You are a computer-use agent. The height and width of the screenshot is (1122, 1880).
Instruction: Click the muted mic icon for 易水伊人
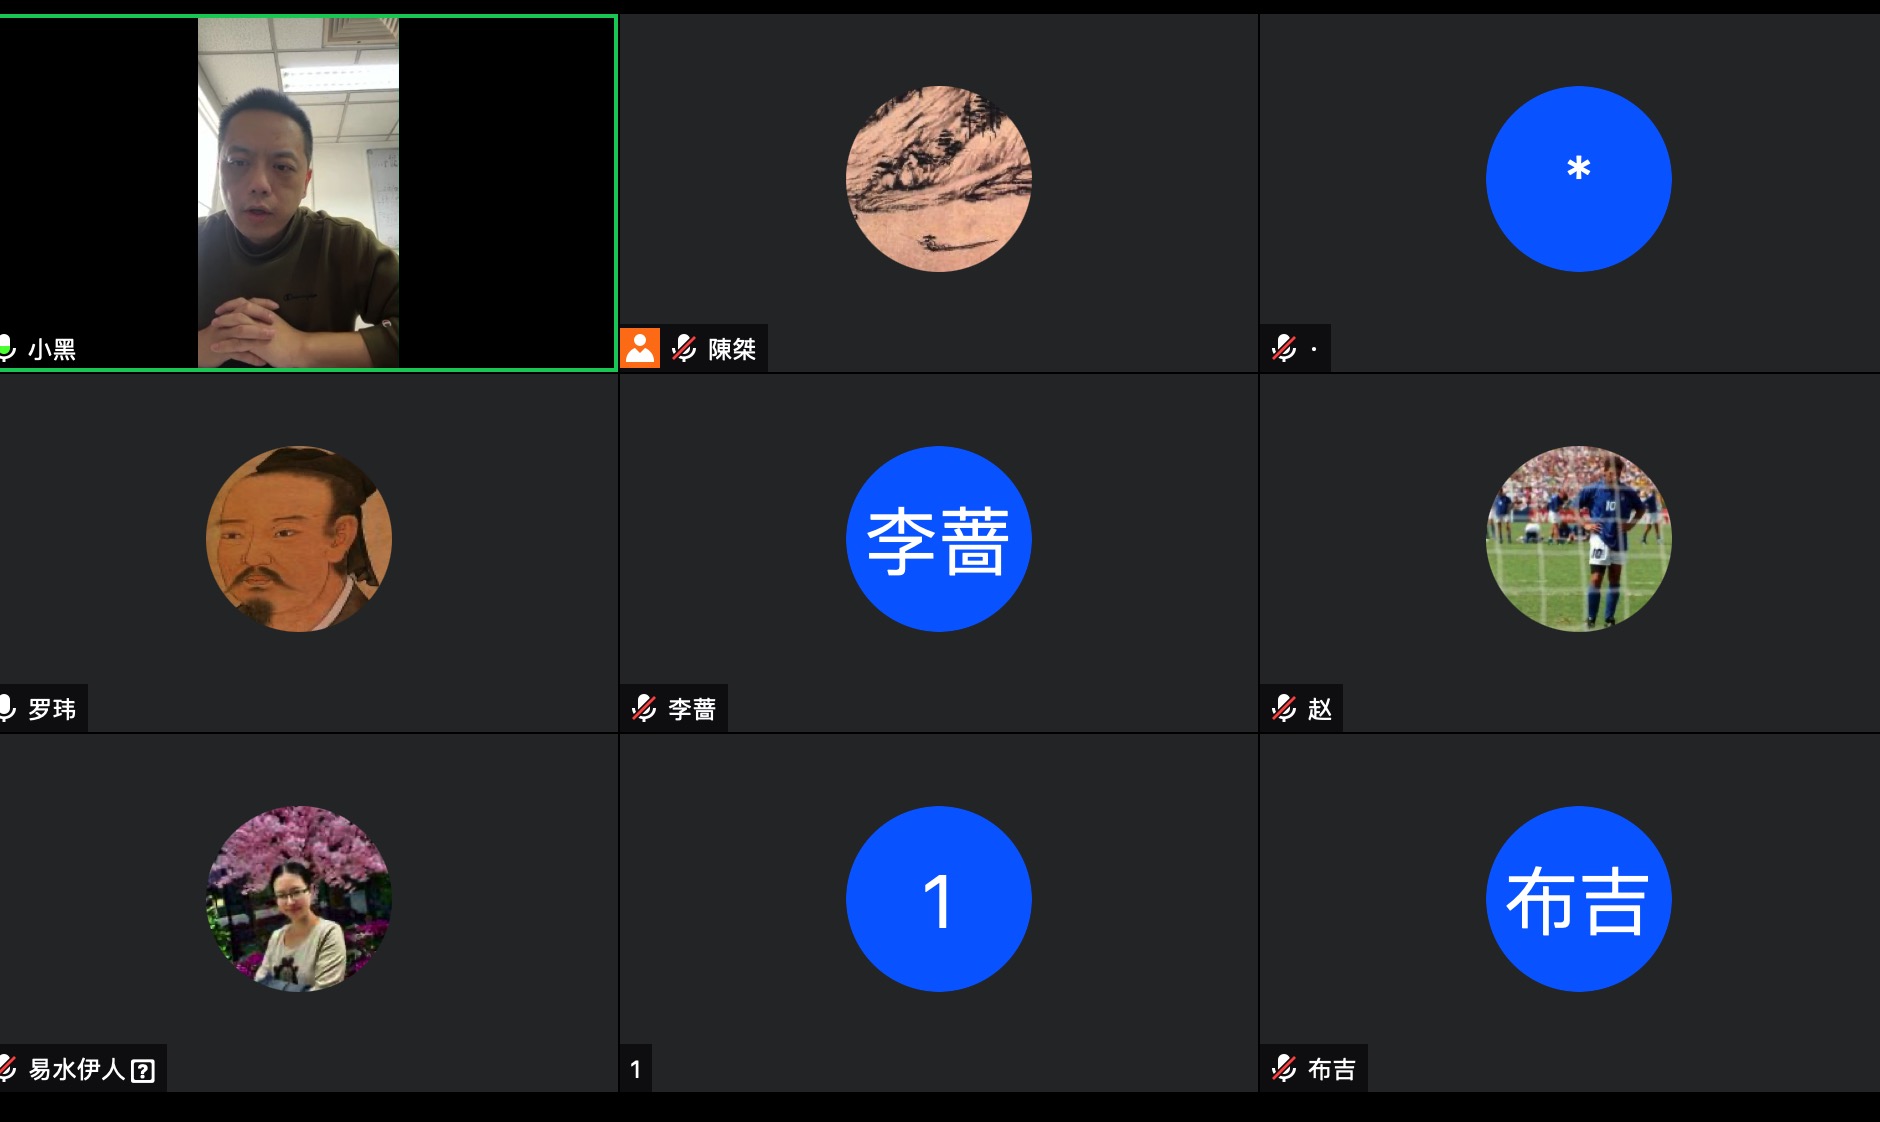tap(6, 1068)
